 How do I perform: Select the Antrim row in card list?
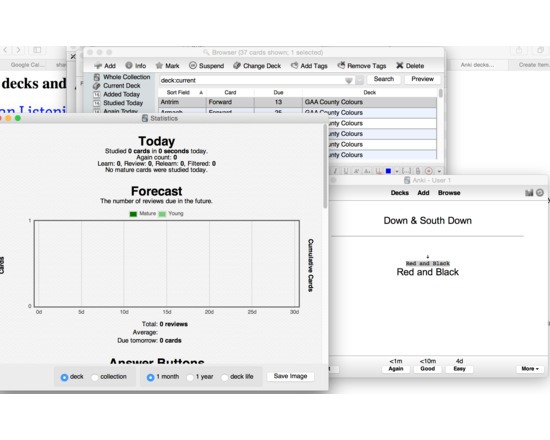[297, 102]
